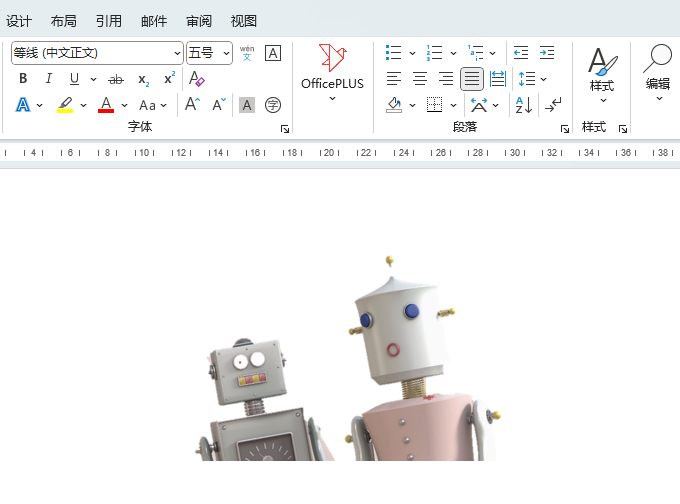This screenshot has width=680, height=504.
Task: Select the robots image in document
Action: point(347,358)
